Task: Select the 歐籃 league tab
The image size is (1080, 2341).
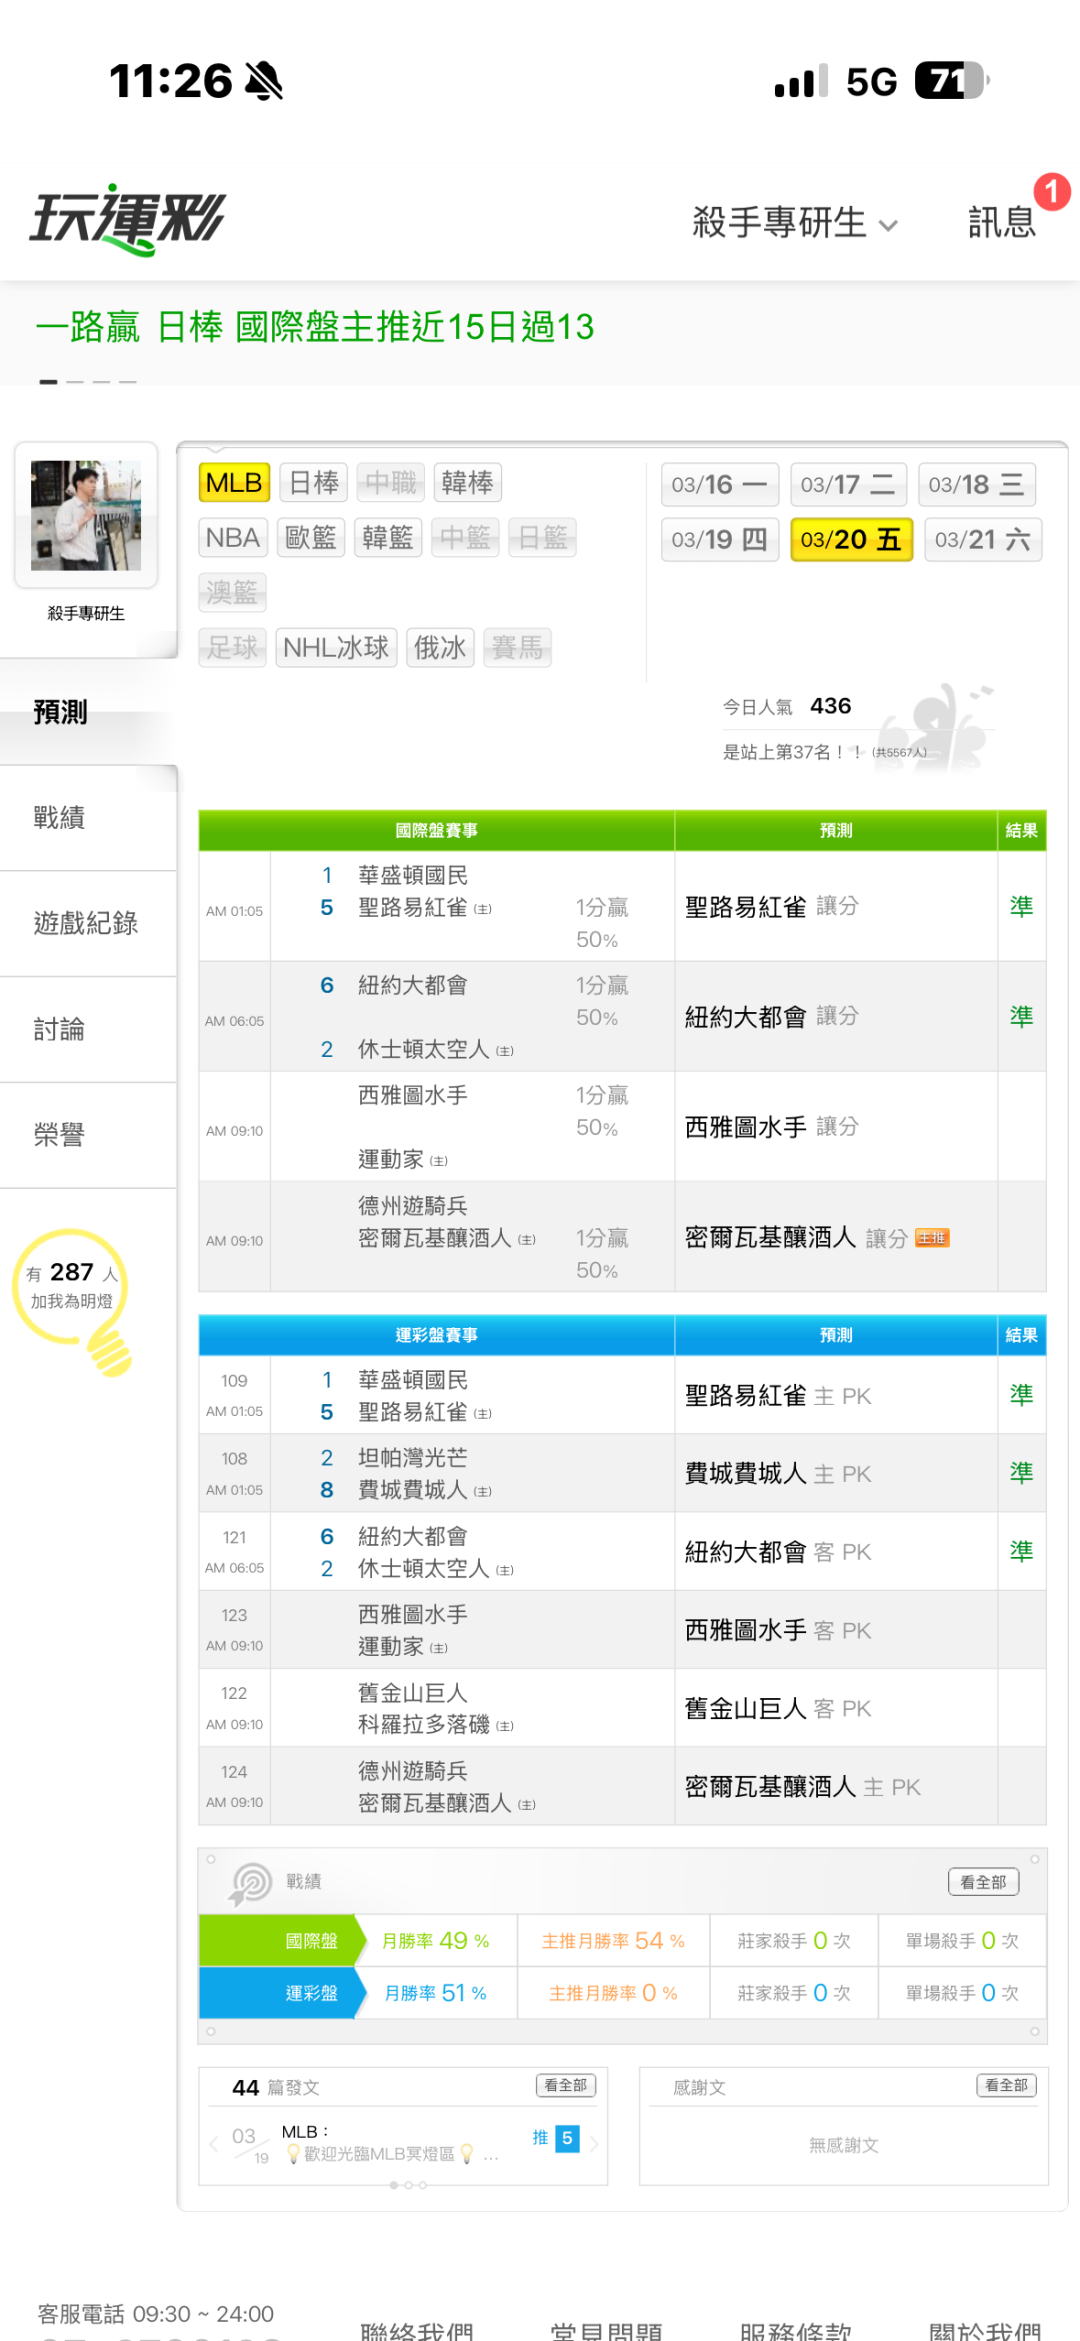Action: tap(311, 538)
